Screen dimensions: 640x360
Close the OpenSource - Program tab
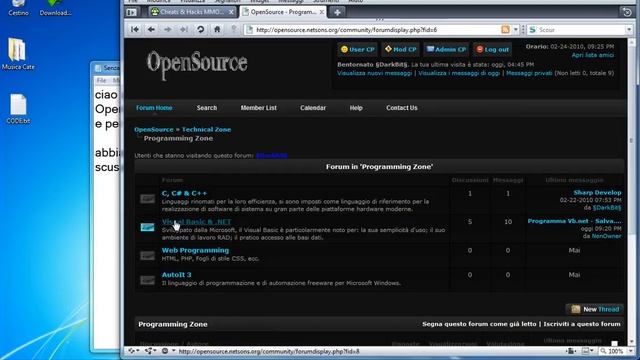click(322, 12)
